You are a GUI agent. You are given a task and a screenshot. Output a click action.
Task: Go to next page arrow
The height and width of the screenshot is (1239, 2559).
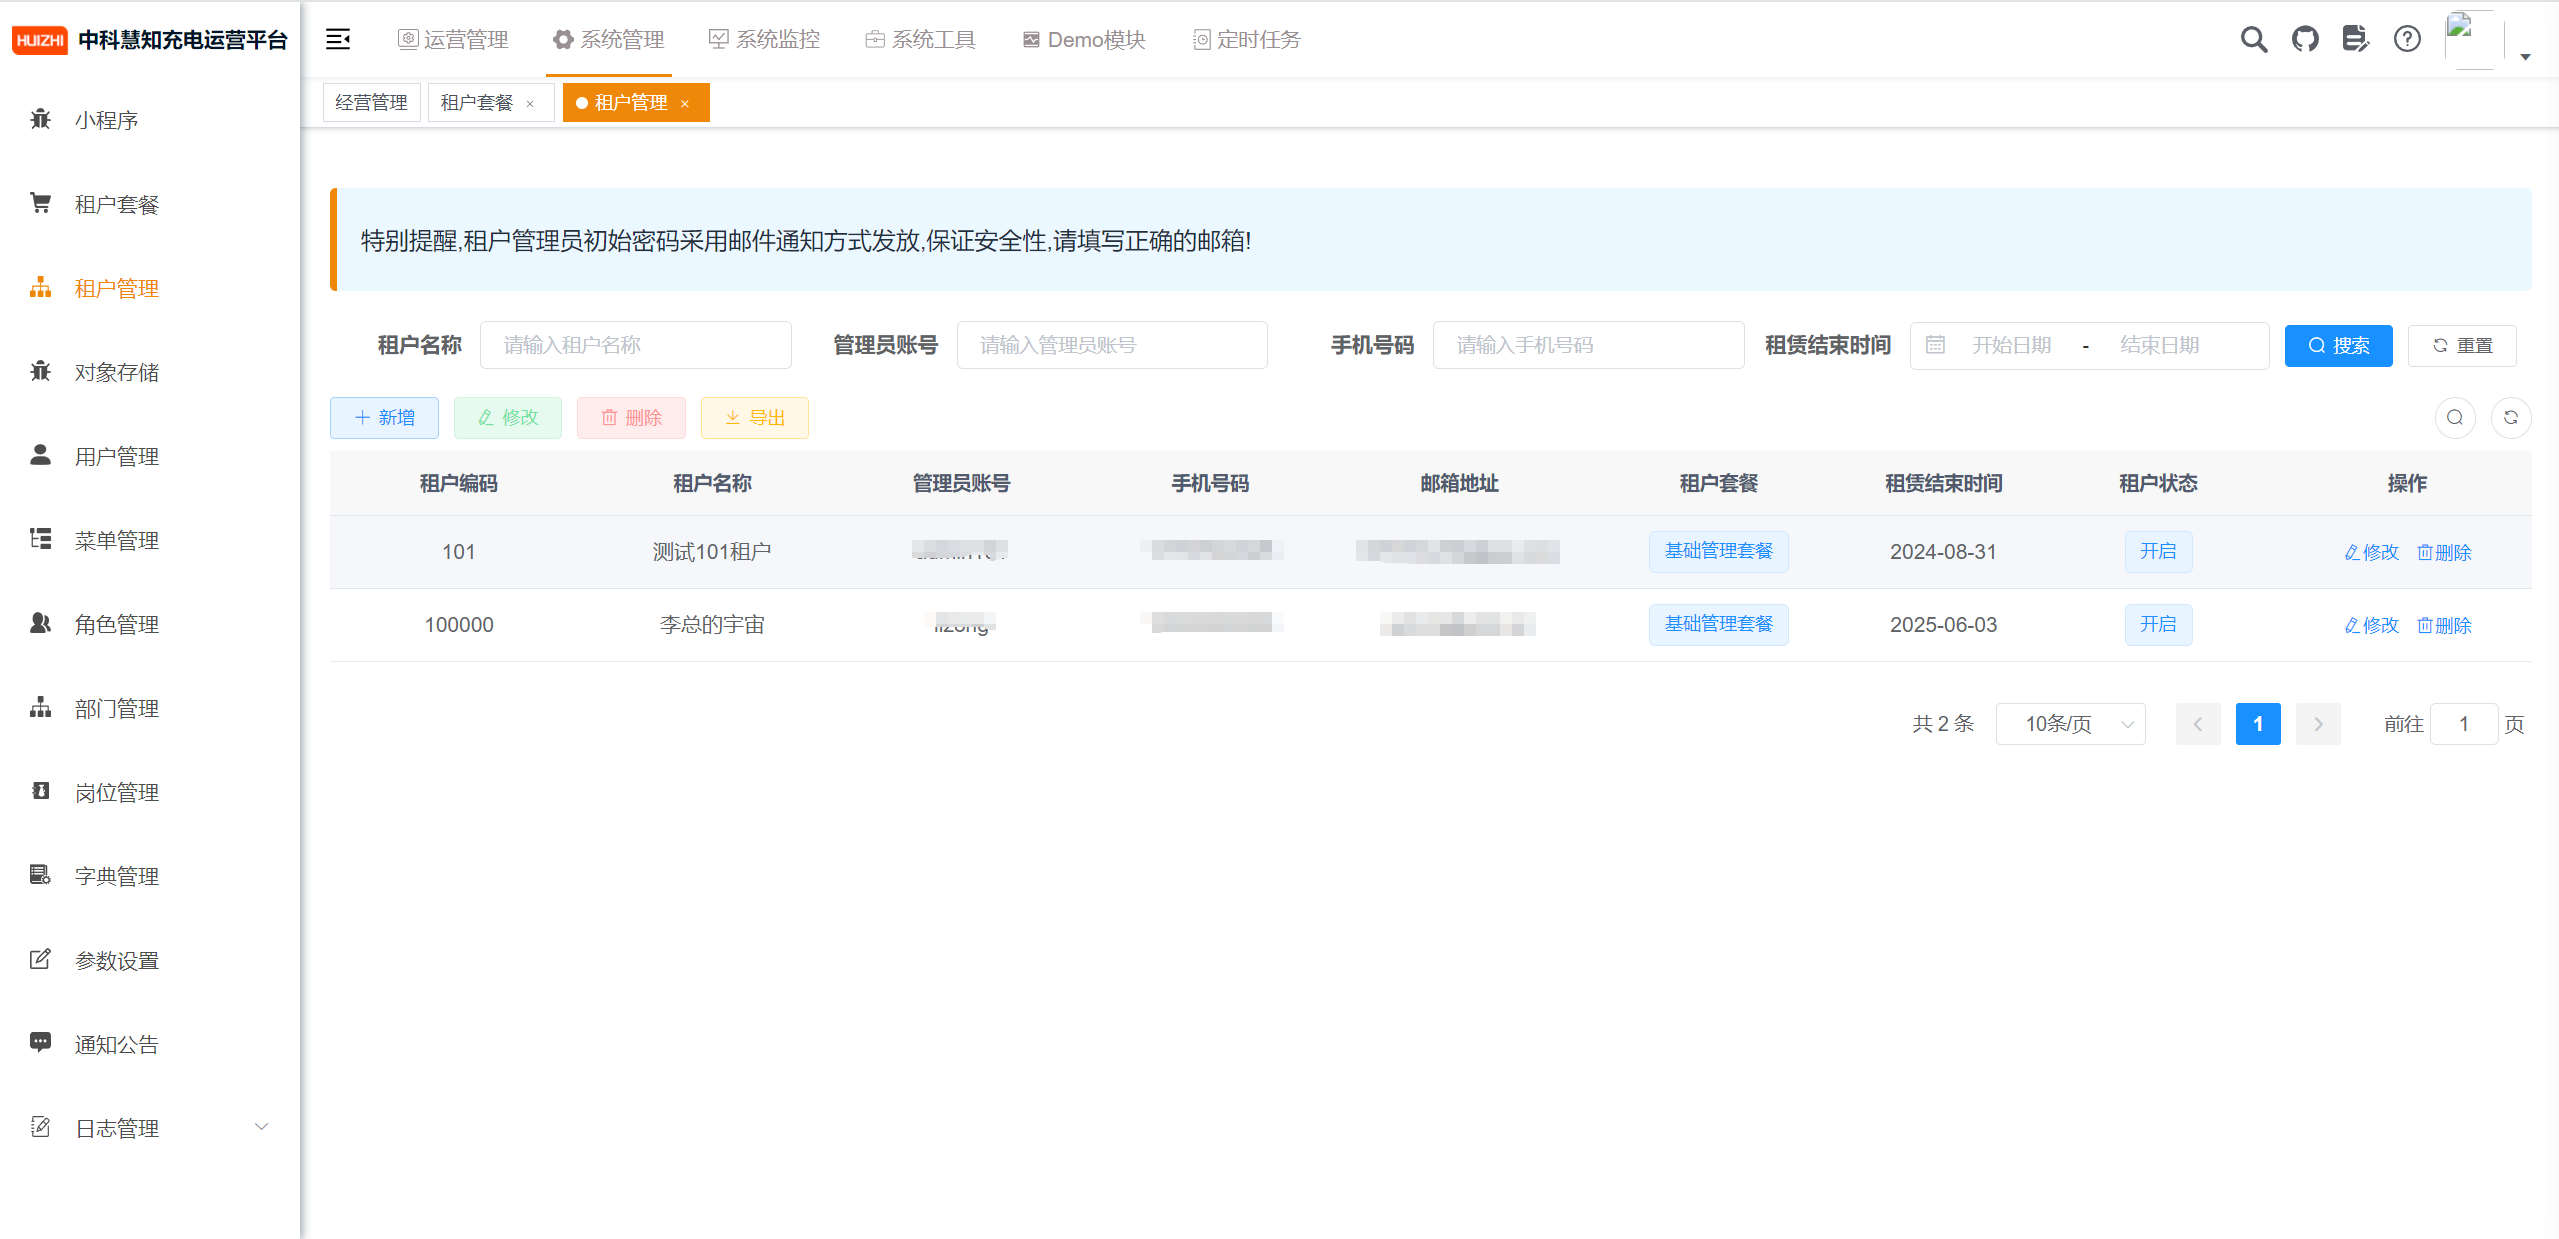[x=2318, y=724]
